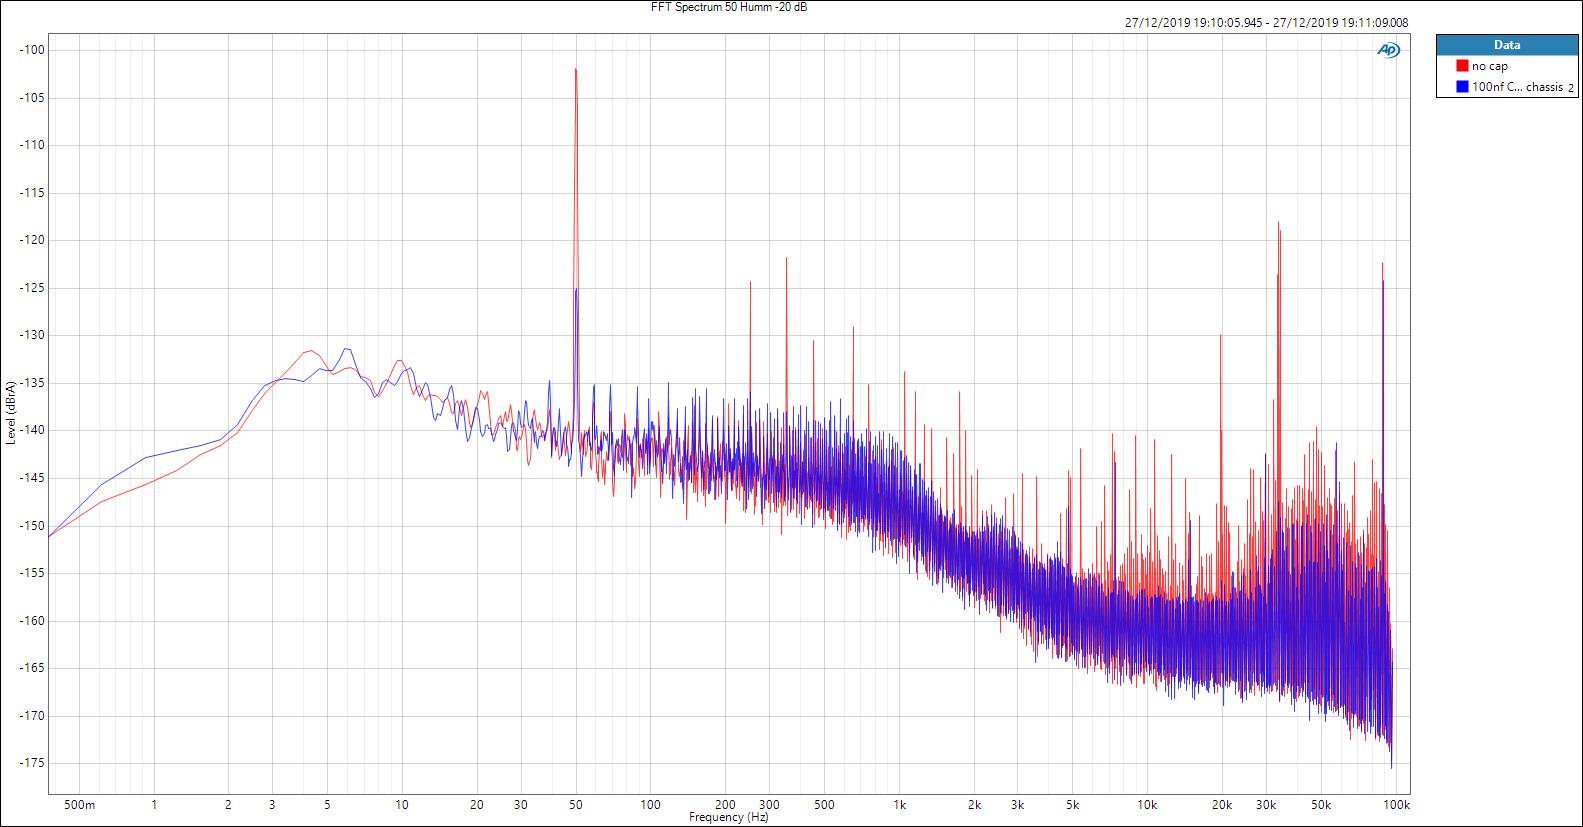
Task: Click the Data legend header
Action: tap(1506, 45)
